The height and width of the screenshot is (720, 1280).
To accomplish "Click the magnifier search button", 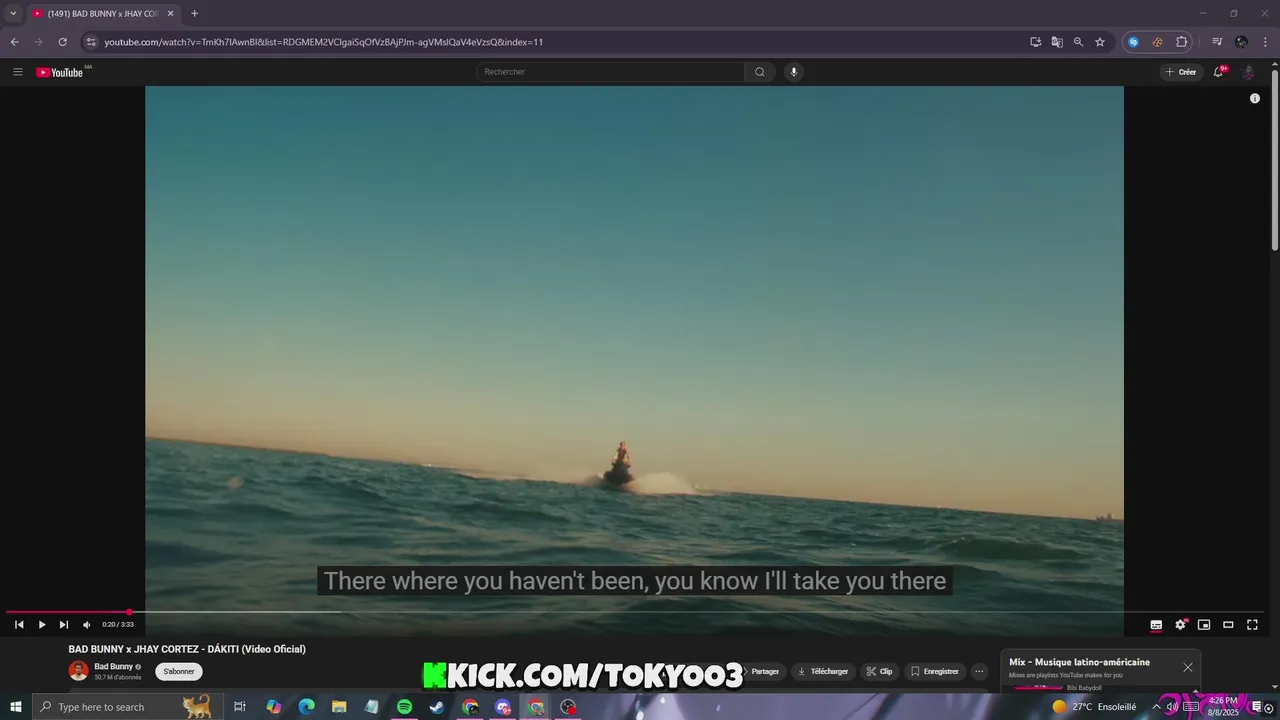I will 760,72.
